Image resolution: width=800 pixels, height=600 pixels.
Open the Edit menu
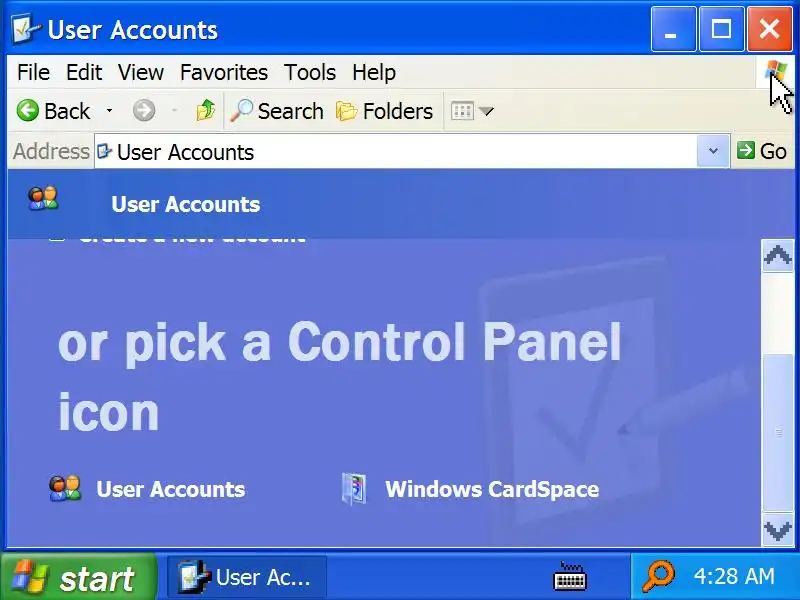pyautogui.click(x=84, y=72)
